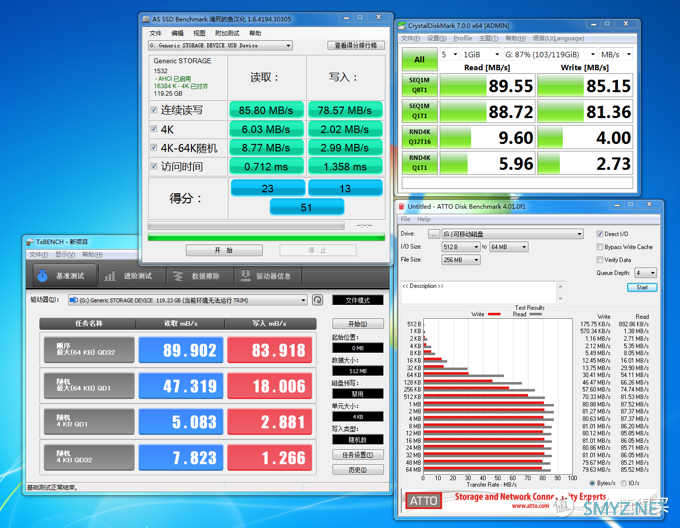680x528 pixels.
Task: Open ATTO I/O Size 512 B dropdown
Action: point(461,247)
